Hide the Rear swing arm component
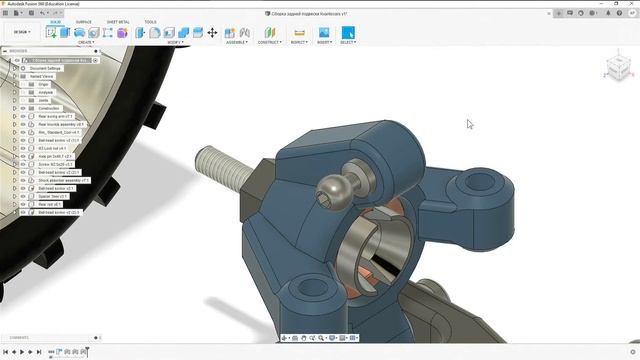Image resolution: width=640 pixels, height=360 pixels. pyautogui.click(x=23, y=116)
